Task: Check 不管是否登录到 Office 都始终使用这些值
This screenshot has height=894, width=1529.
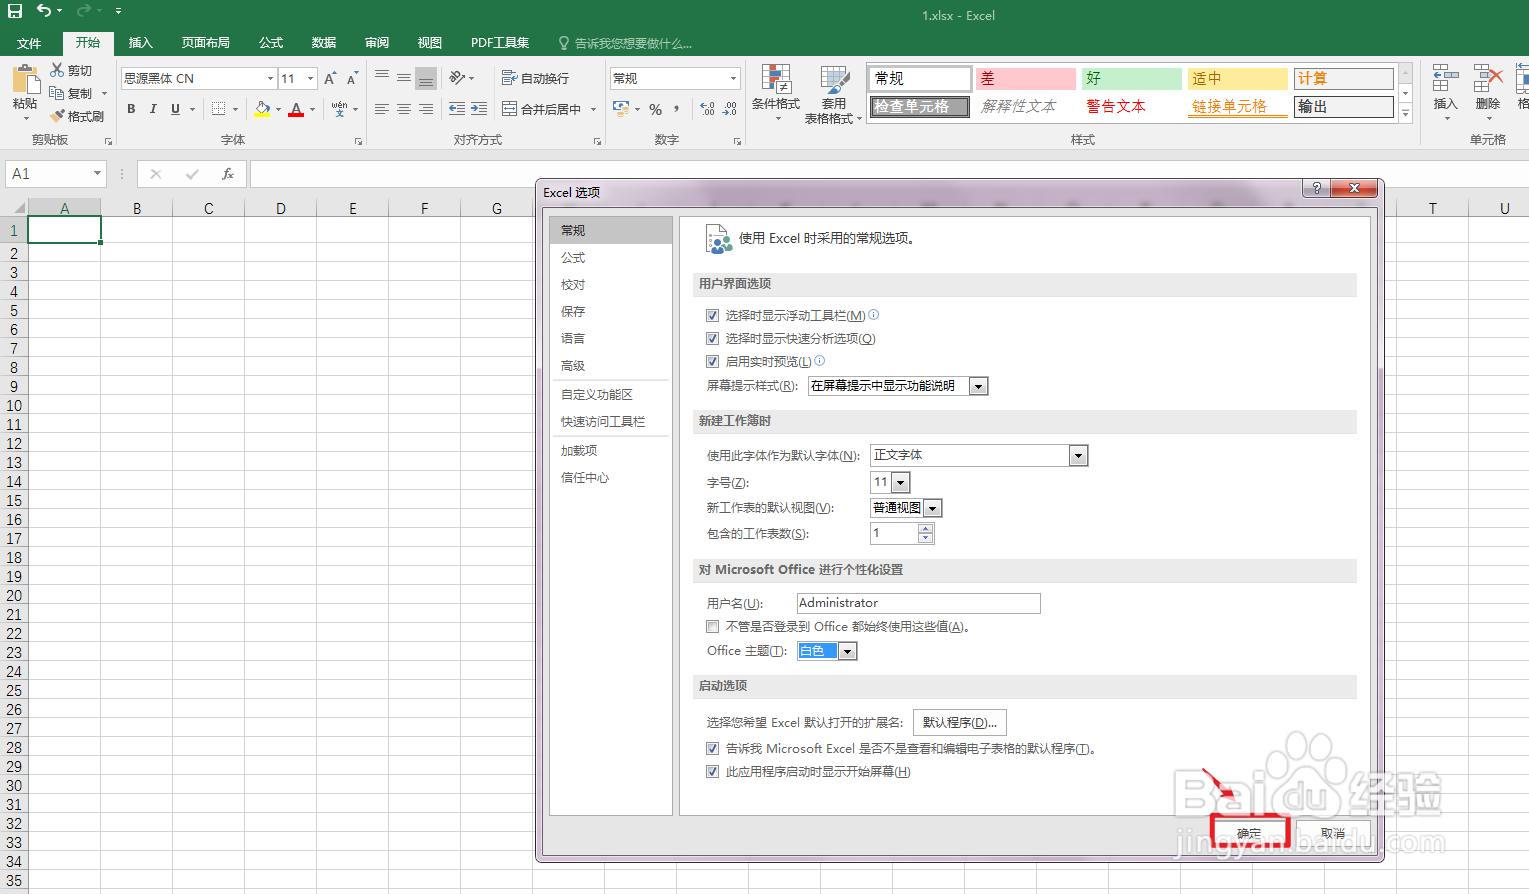Action: [x=713, y=627]
